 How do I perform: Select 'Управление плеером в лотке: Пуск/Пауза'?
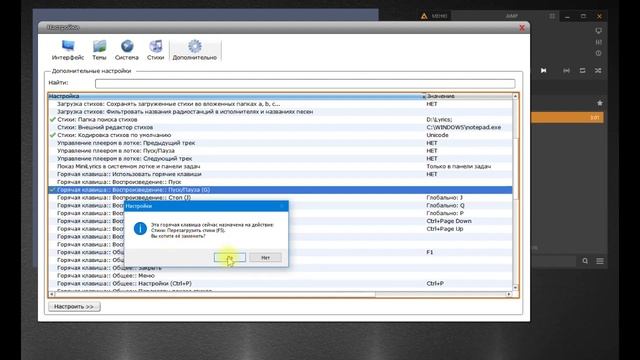tap(280, 151)
